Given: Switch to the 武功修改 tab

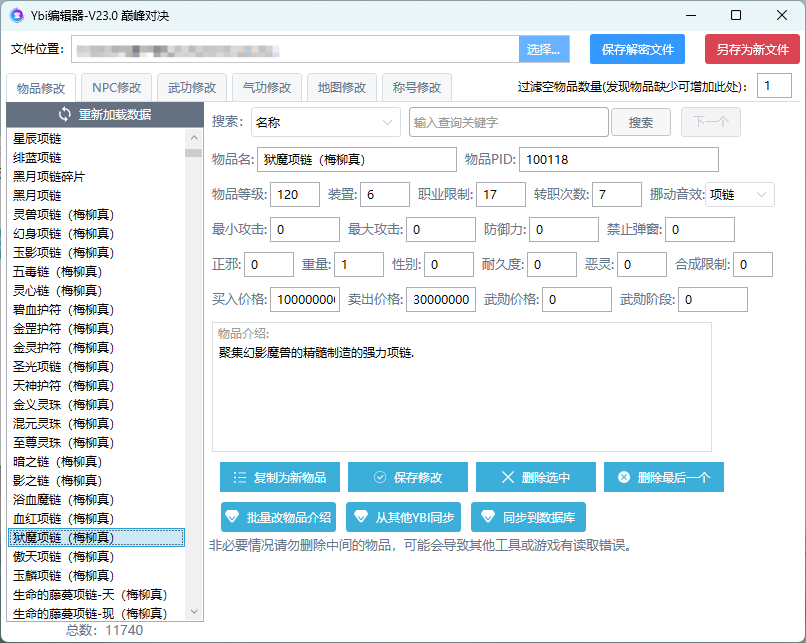Looking at the screenshot, I should (193, 87).
